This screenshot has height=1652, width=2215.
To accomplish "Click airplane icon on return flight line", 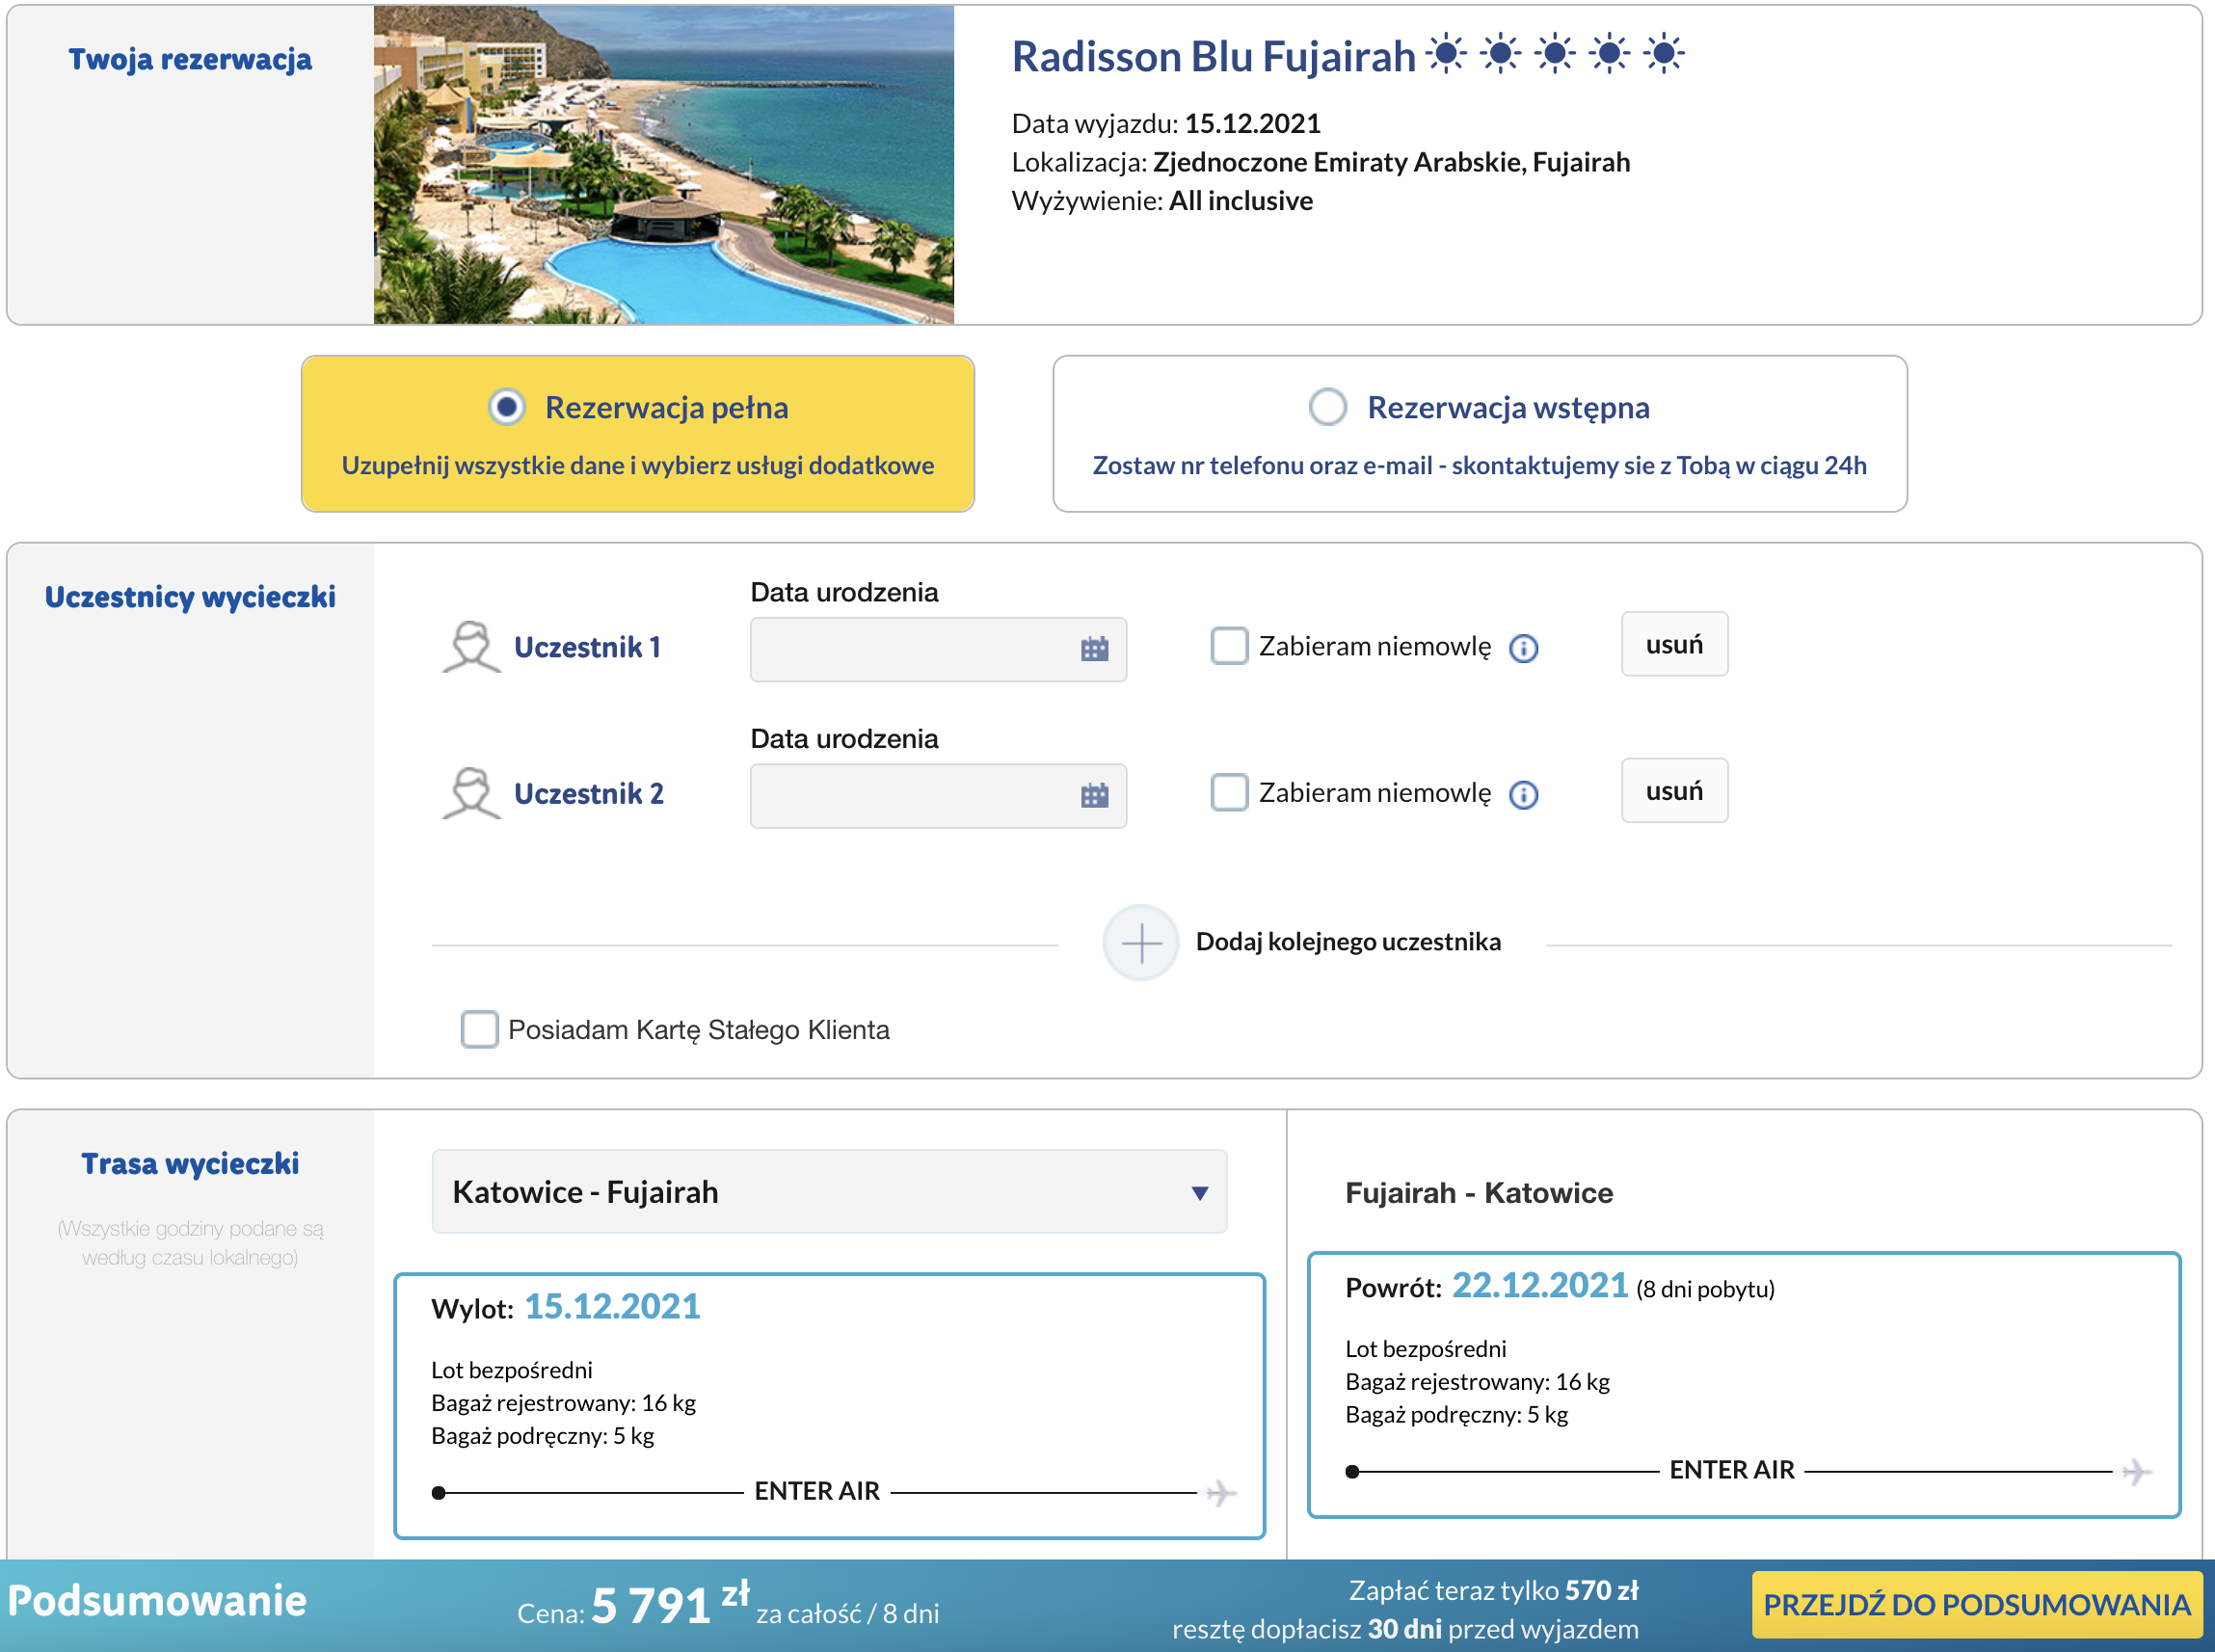I will click(2136, 1472).
